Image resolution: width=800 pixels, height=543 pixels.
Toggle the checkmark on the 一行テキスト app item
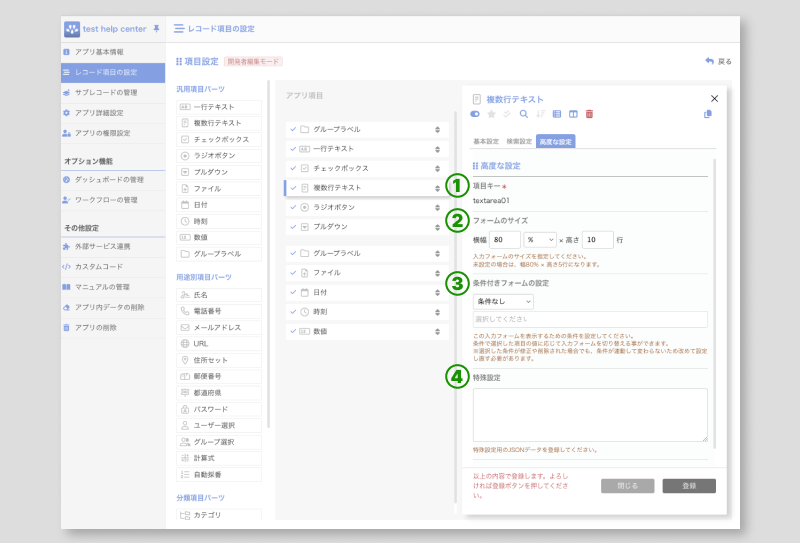pos(293,149)
